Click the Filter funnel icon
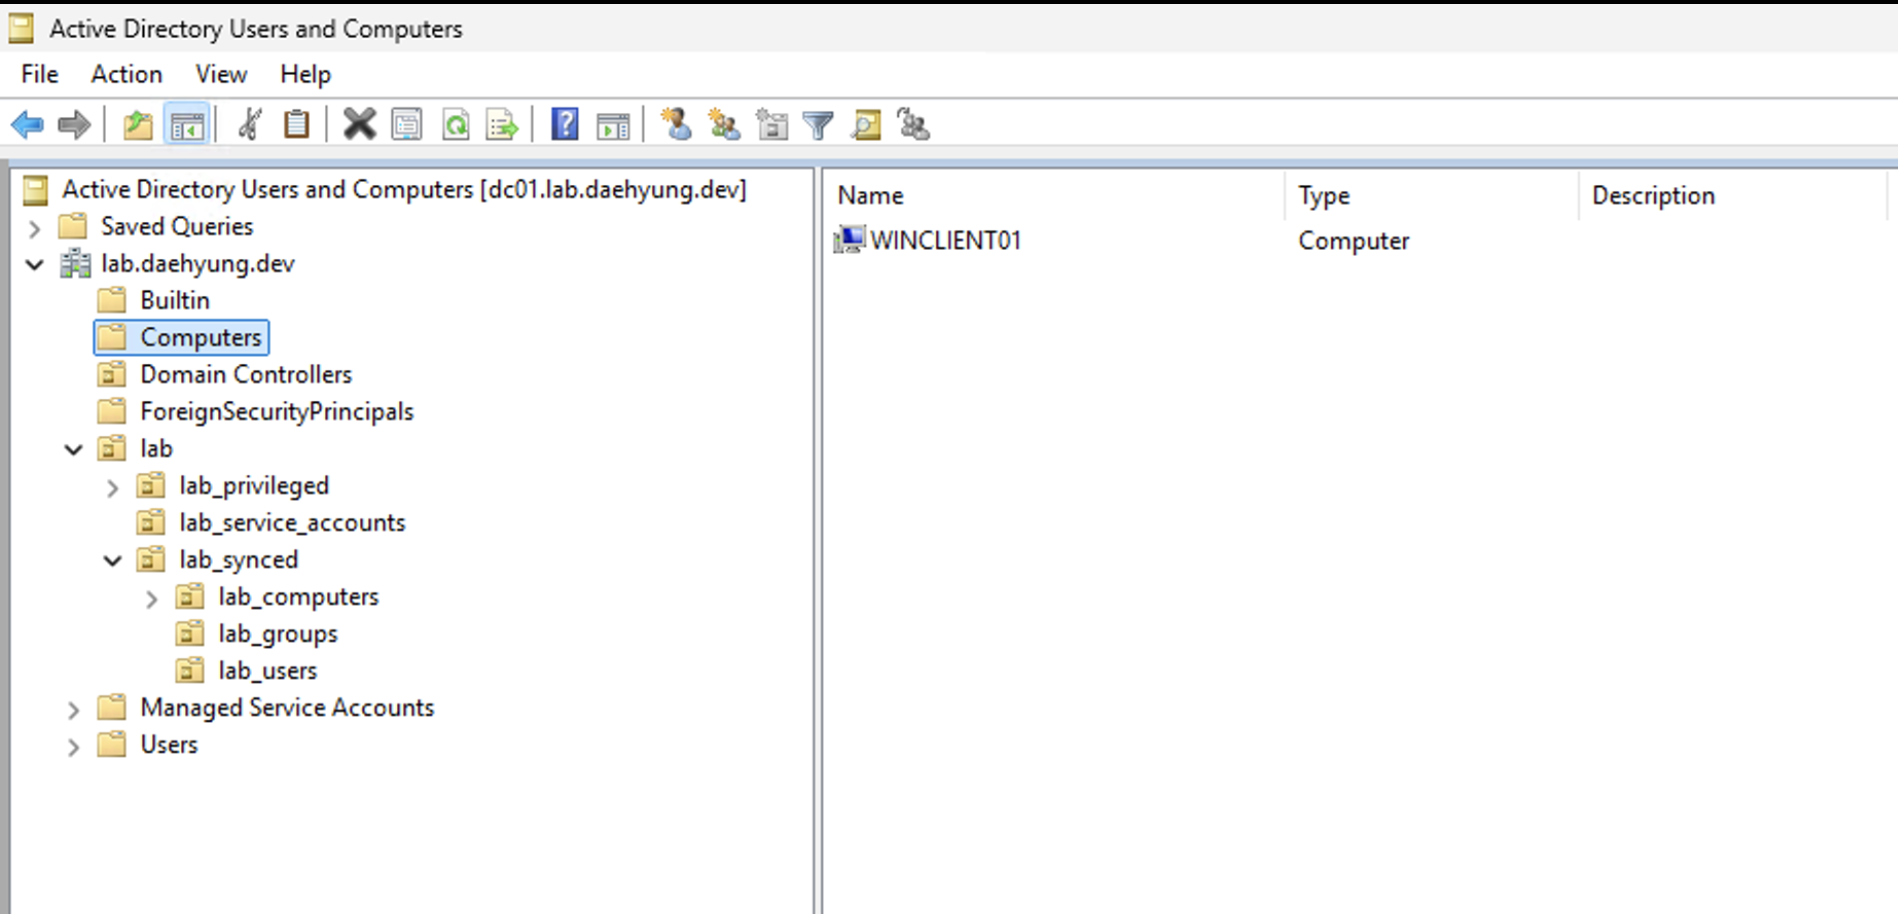 (818, 125)
